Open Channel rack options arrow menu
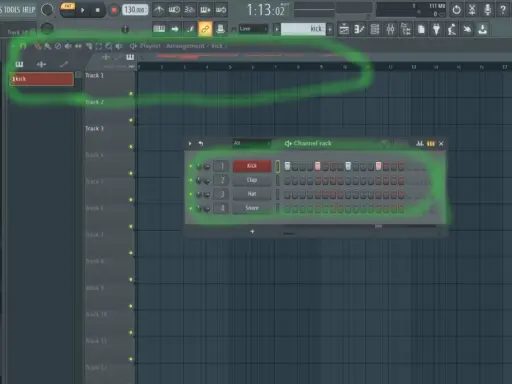This screenshot has height=384, width=512. (x=190, y=144)
